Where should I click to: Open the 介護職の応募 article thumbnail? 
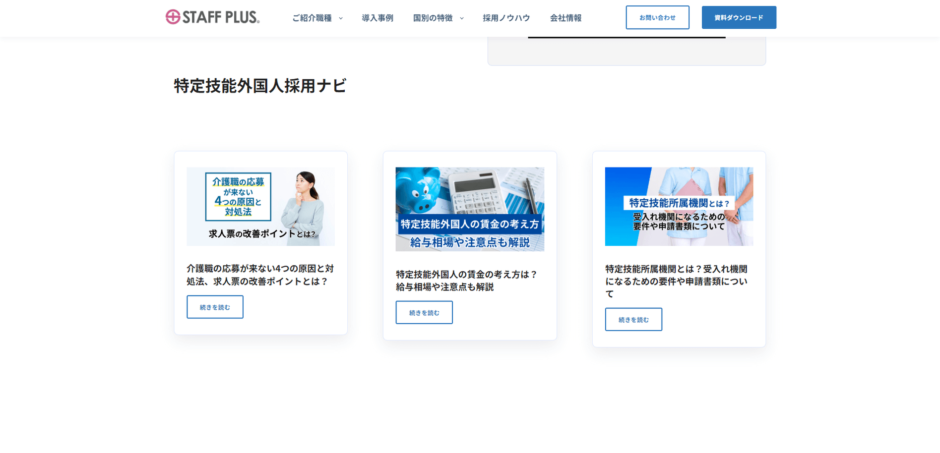click(x=260, y=206)
